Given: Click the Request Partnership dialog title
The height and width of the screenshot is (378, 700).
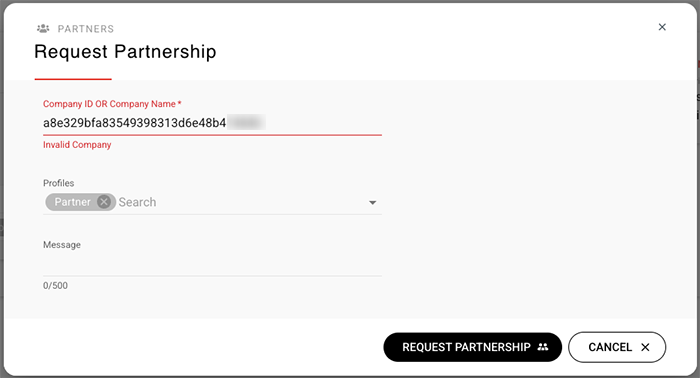Looking at the screenshot, I should (125, 52).
